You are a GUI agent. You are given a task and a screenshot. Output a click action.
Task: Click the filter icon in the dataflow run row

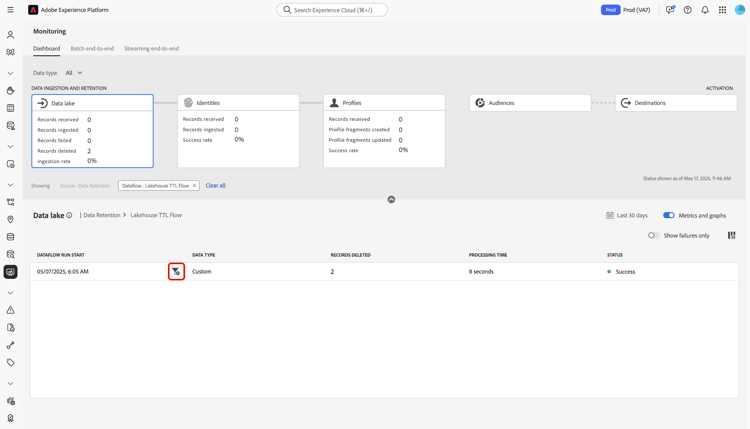tap(176, 272)
